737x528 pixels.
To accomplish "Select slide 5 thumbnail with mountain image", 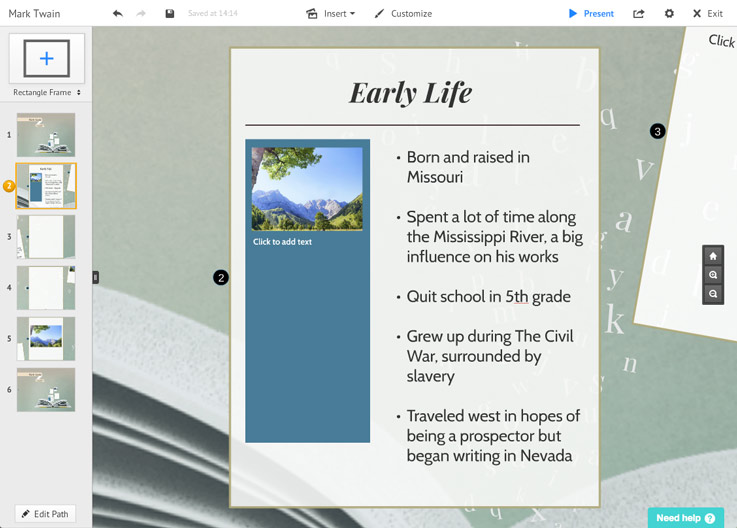I will click(x=46, y=339).
